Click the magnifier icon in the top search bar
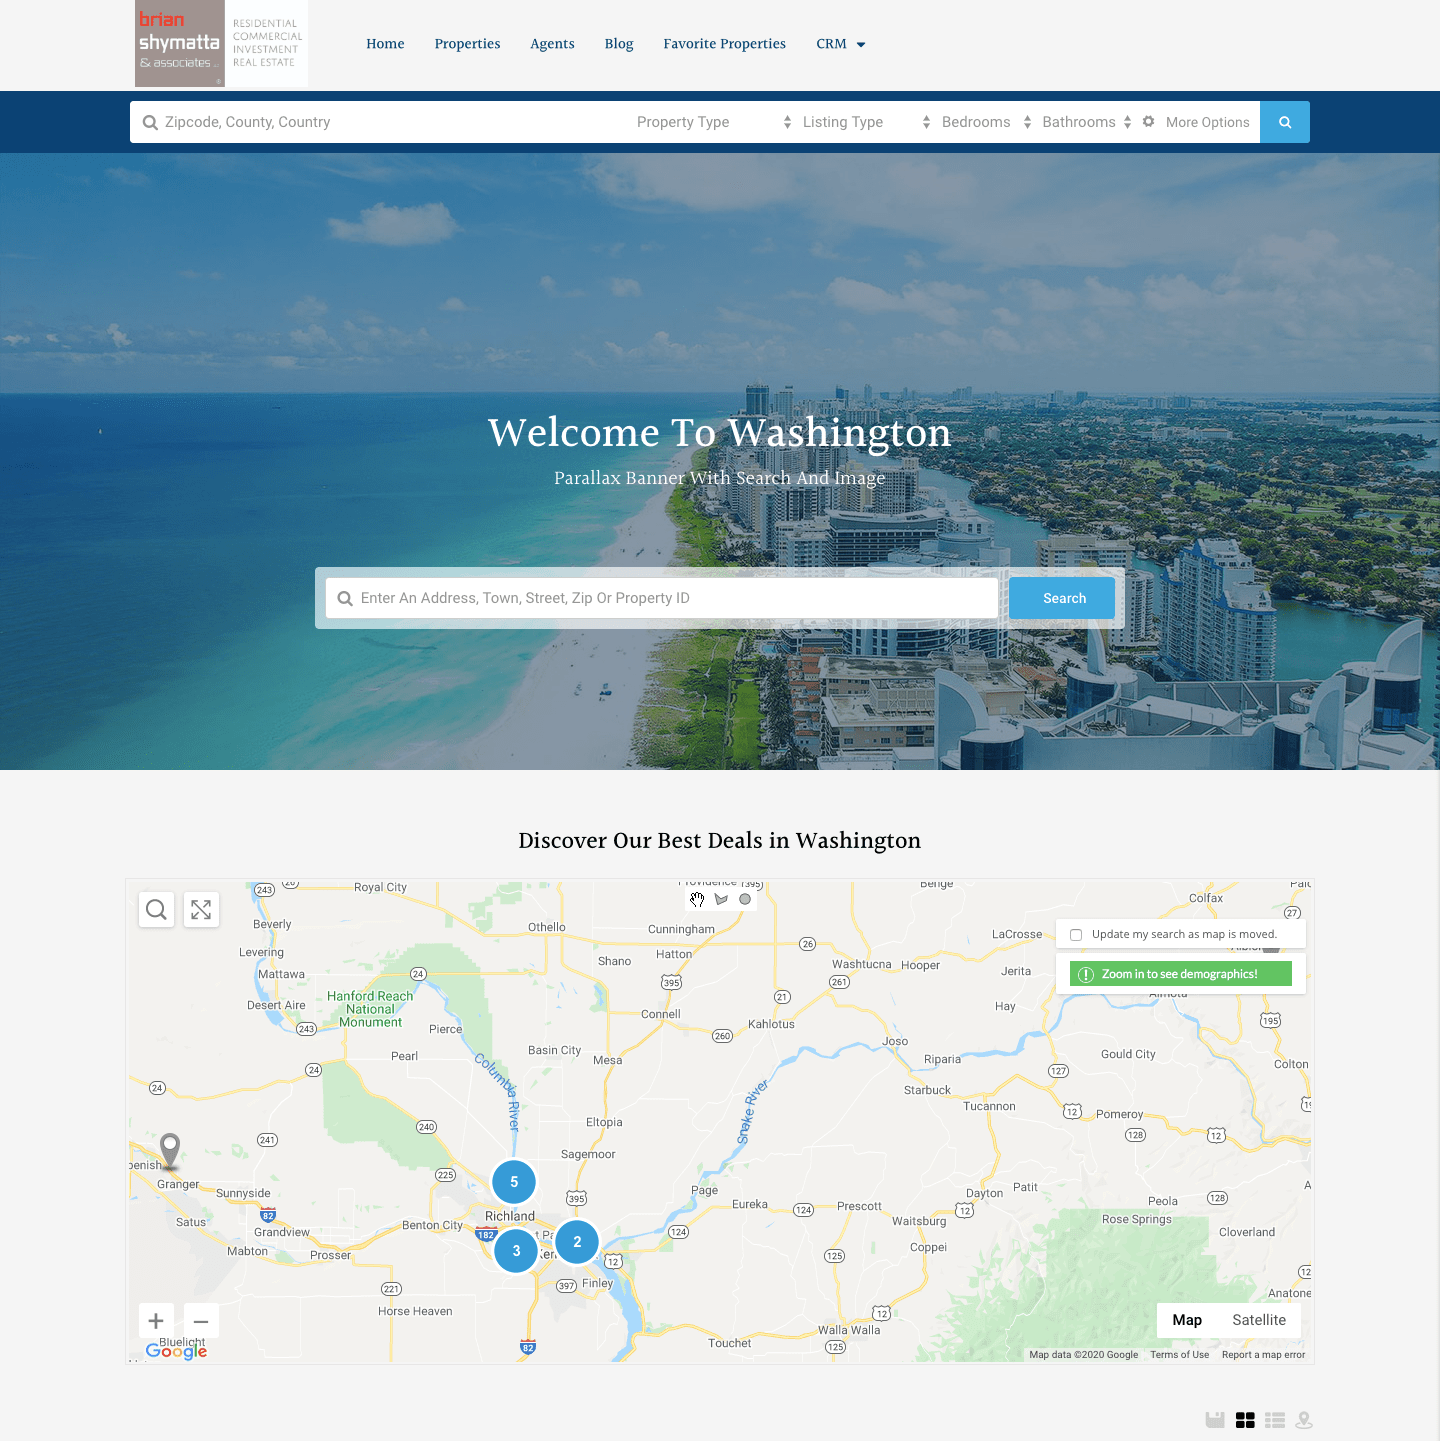The height and width of the screenshot is (1441, 1441). click(x=150, y=122)
